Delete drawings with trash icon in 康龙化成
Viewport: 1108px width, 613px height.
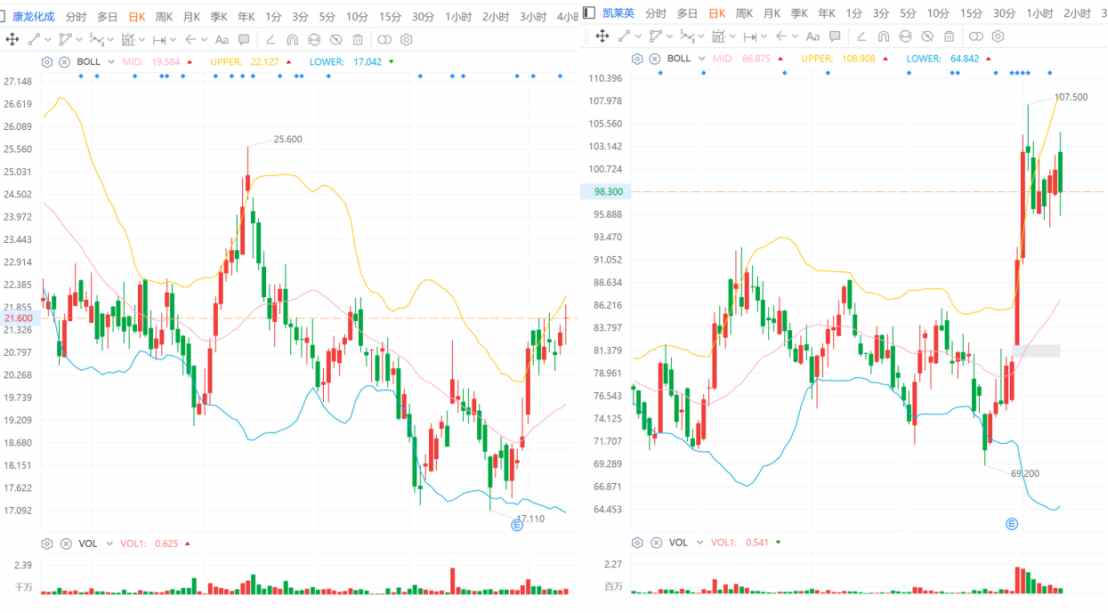[358, 40]
